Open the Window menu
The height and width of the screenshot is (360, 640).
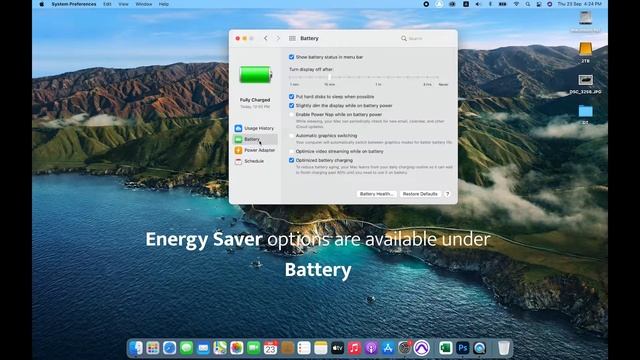pyautogui.click(x=144, y=4)
